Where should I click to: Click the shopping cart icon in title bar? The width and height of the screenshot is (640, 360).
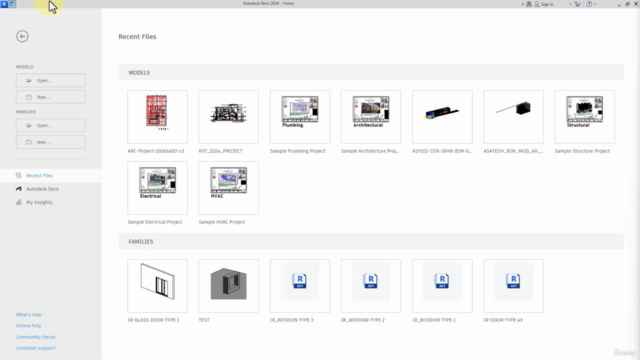pyautogui.click(x=578, y=4)
